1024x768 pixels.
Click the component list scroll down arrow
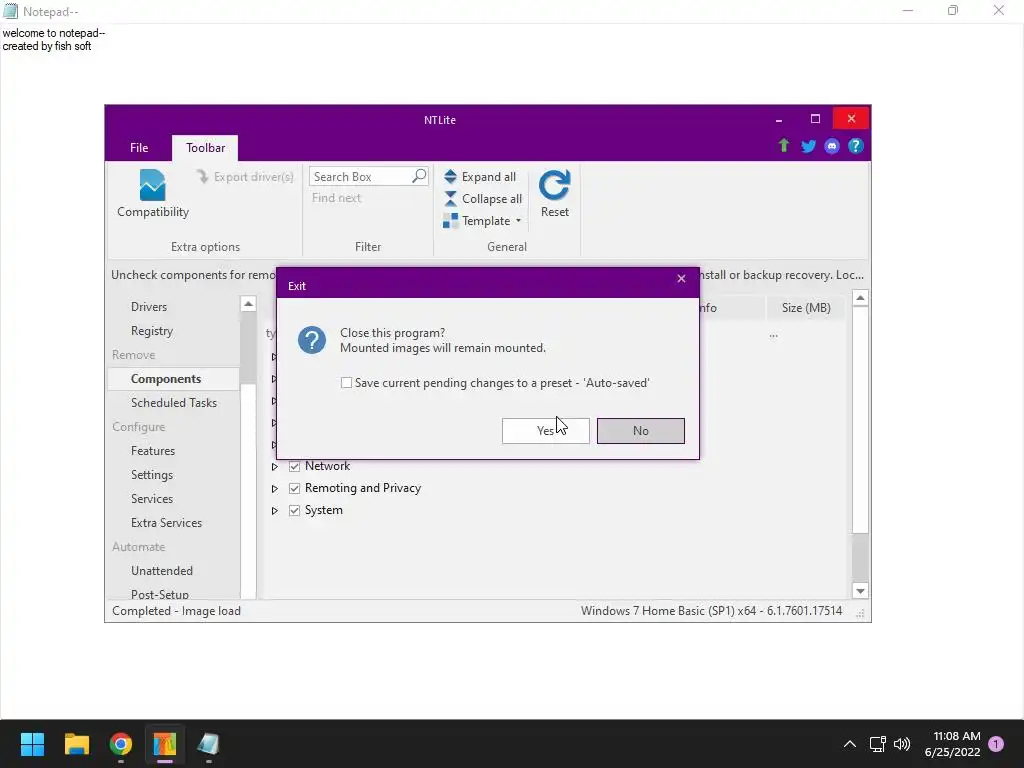tap(860, 591)
